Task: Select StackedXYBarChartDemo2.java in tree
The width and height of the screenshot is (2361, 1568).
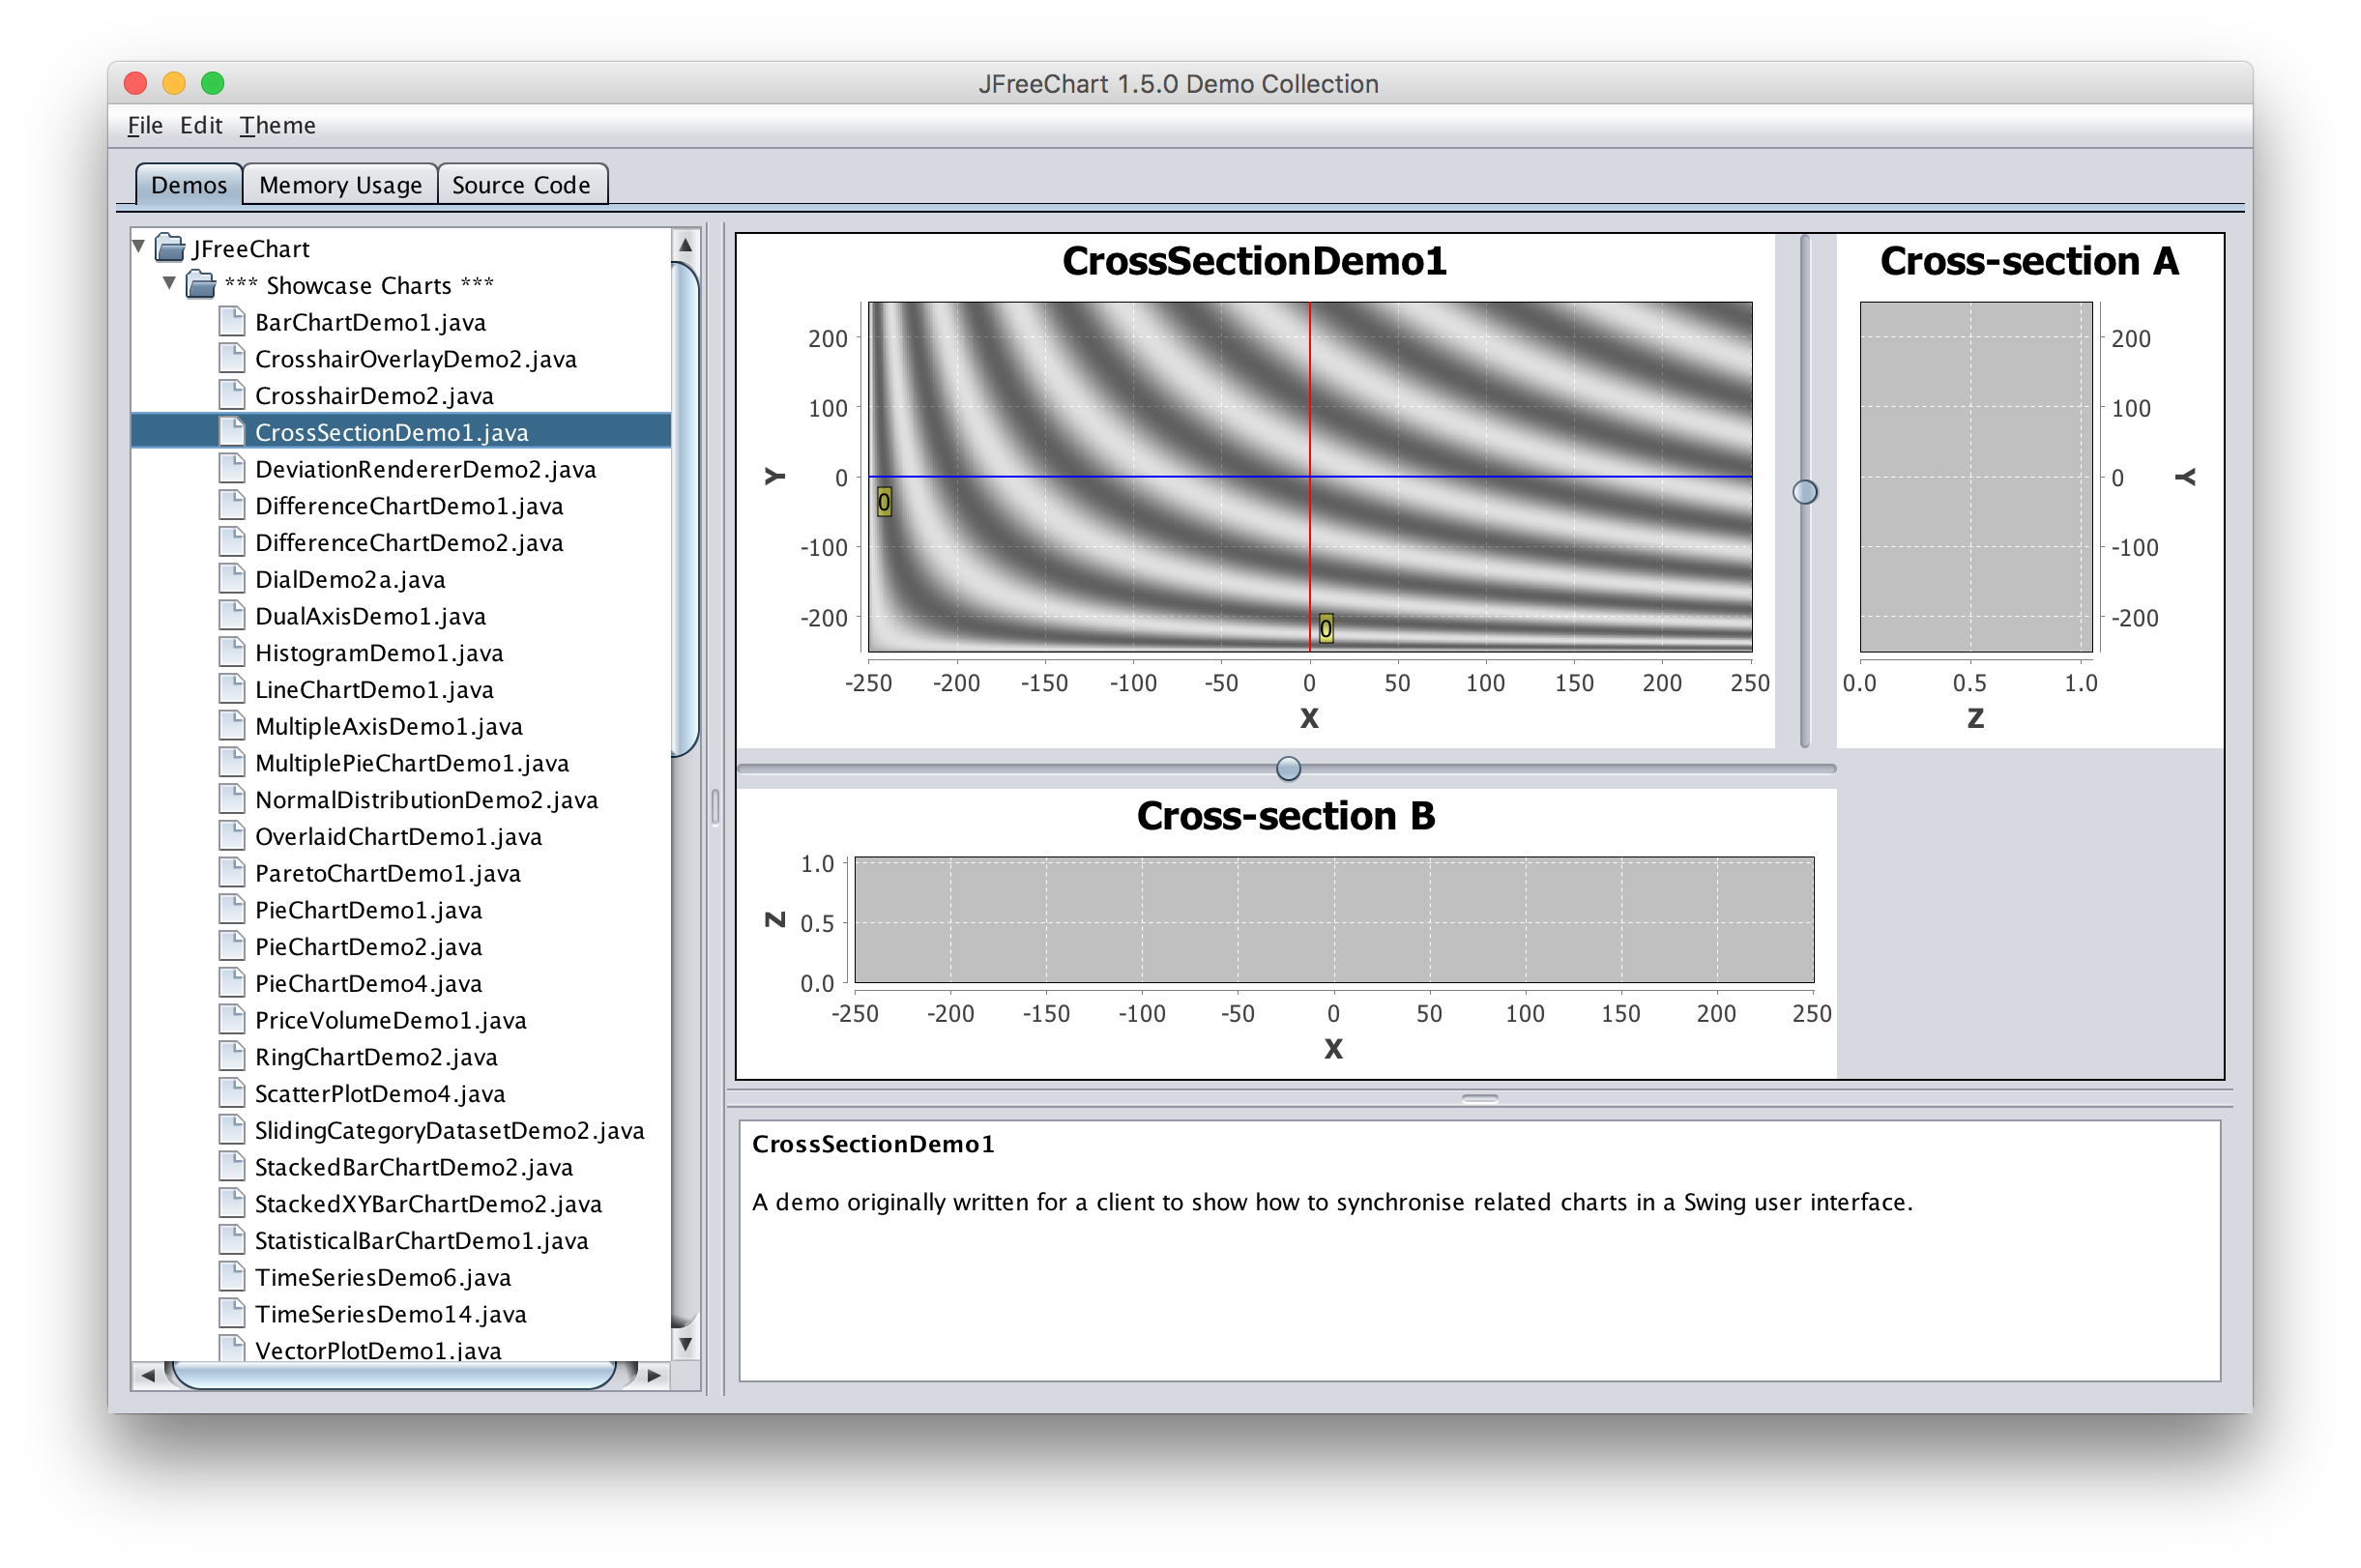Action: tap(428, 1204)
